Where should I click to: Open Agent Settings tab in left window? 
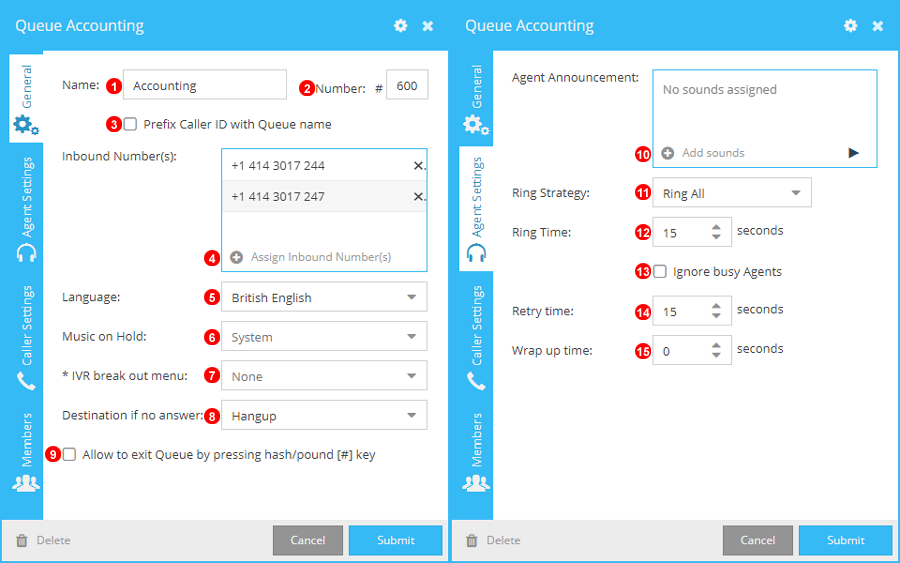(x=26, y=209)
